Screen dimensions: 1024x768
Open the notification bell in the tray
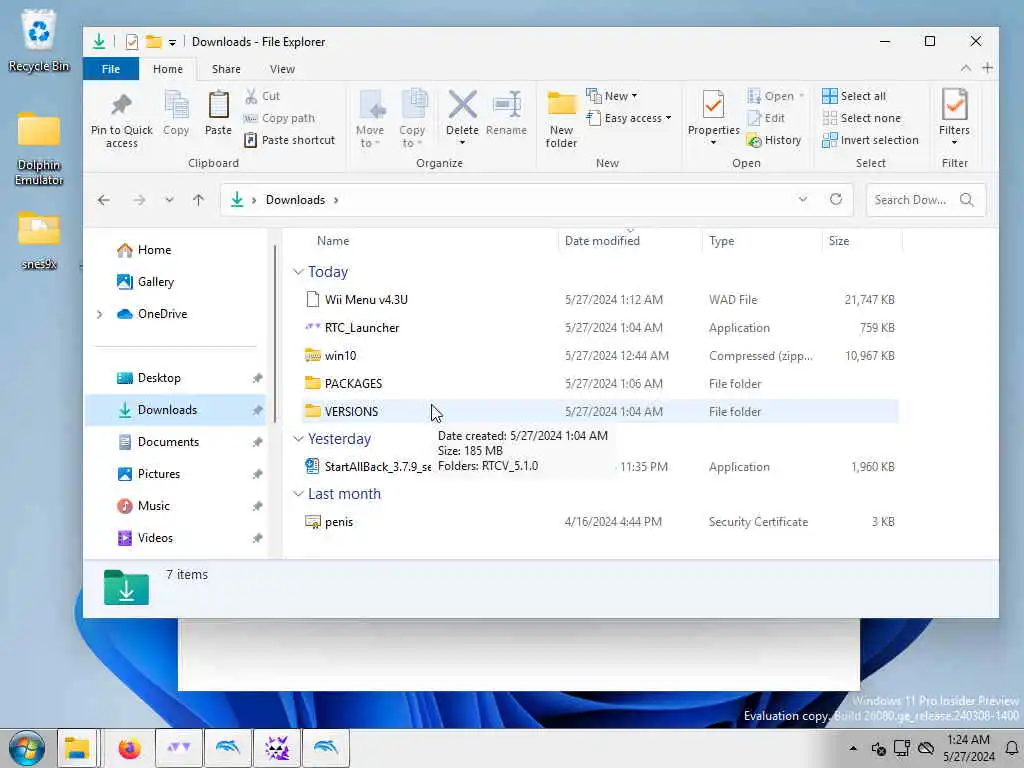coord(1012,748)
